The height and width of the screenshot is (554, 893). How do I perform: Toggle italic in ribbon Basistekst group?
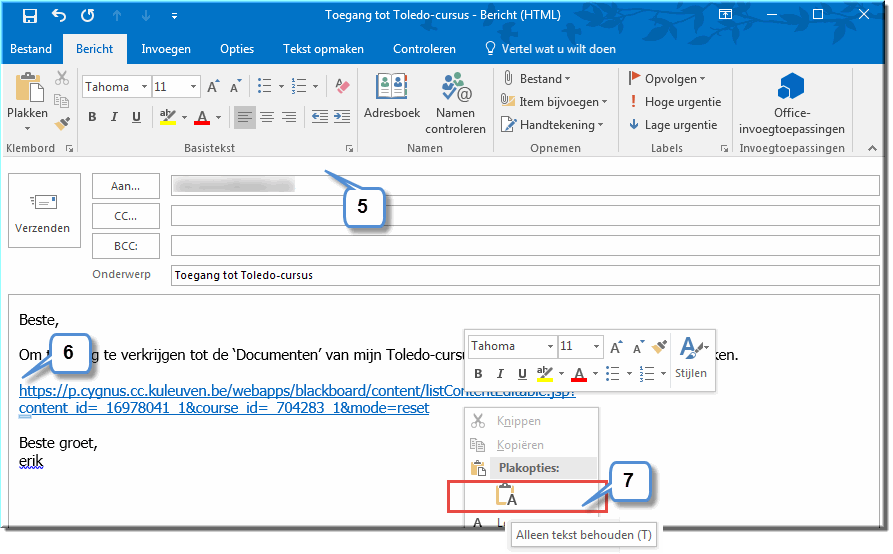pyautogui.click(x=114, y=117)
